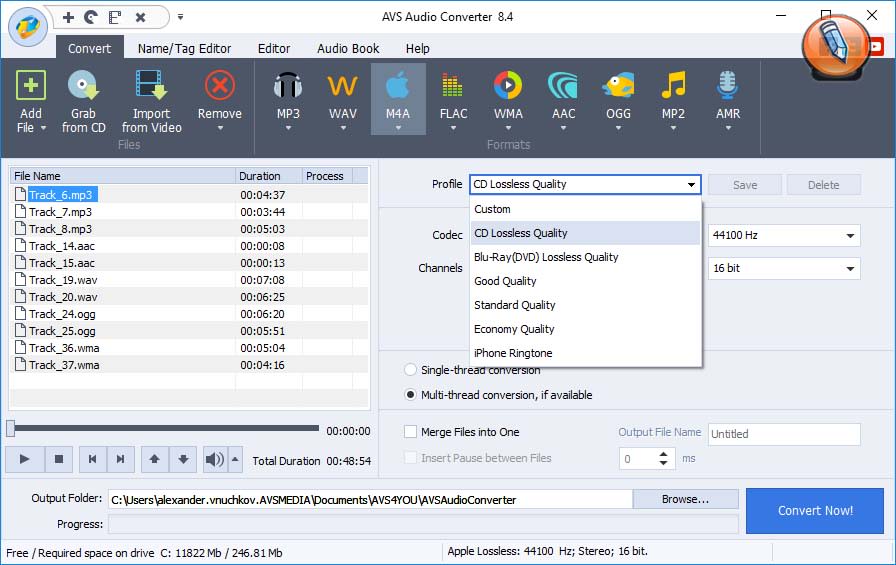Move selected file down in list
The width and height of the screenshot is (896, 565).
click(x=183, y=459)
